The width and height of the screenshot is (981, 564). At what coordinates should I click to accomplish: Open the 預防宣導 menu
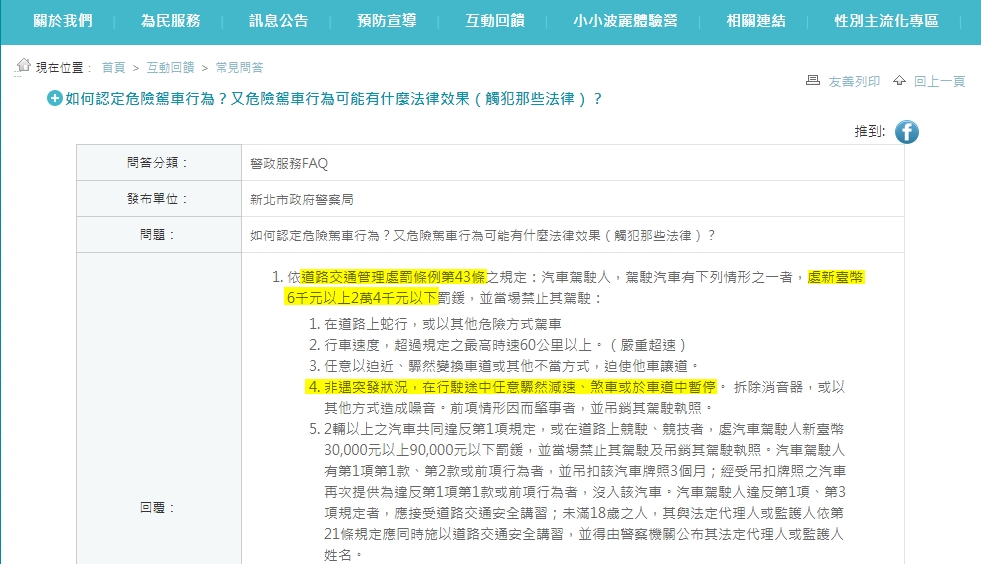click(x=387, y=21)
